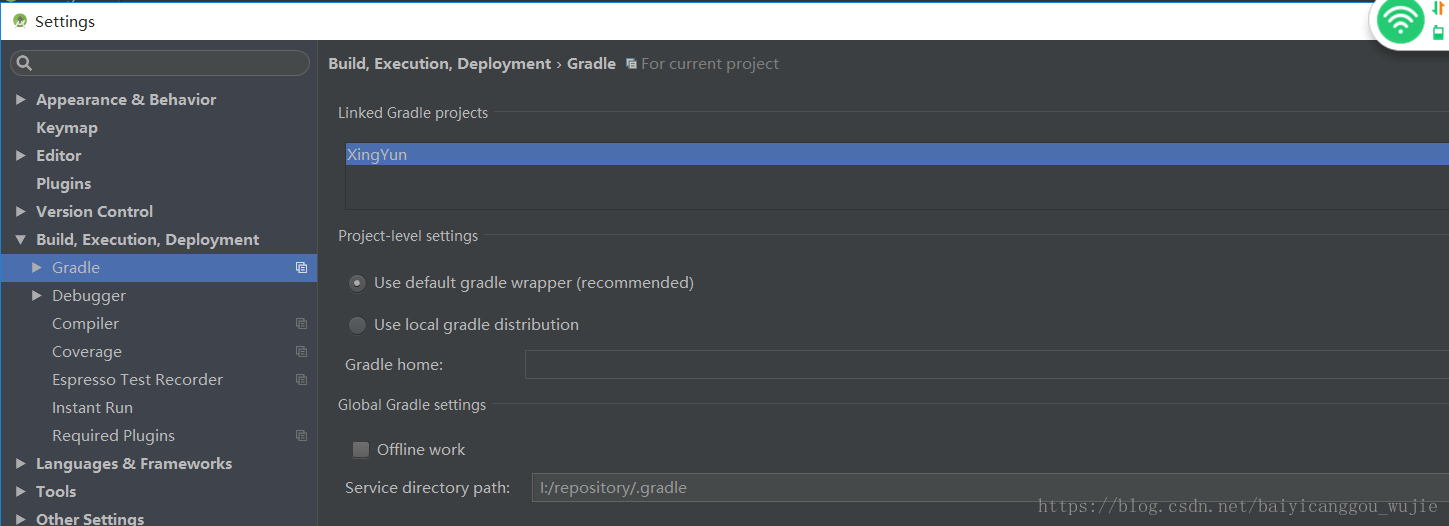Open the Plugins settings page
The height and width of the screenshot is (526, 1449).
pyautogui.click(x=63, y=184)
